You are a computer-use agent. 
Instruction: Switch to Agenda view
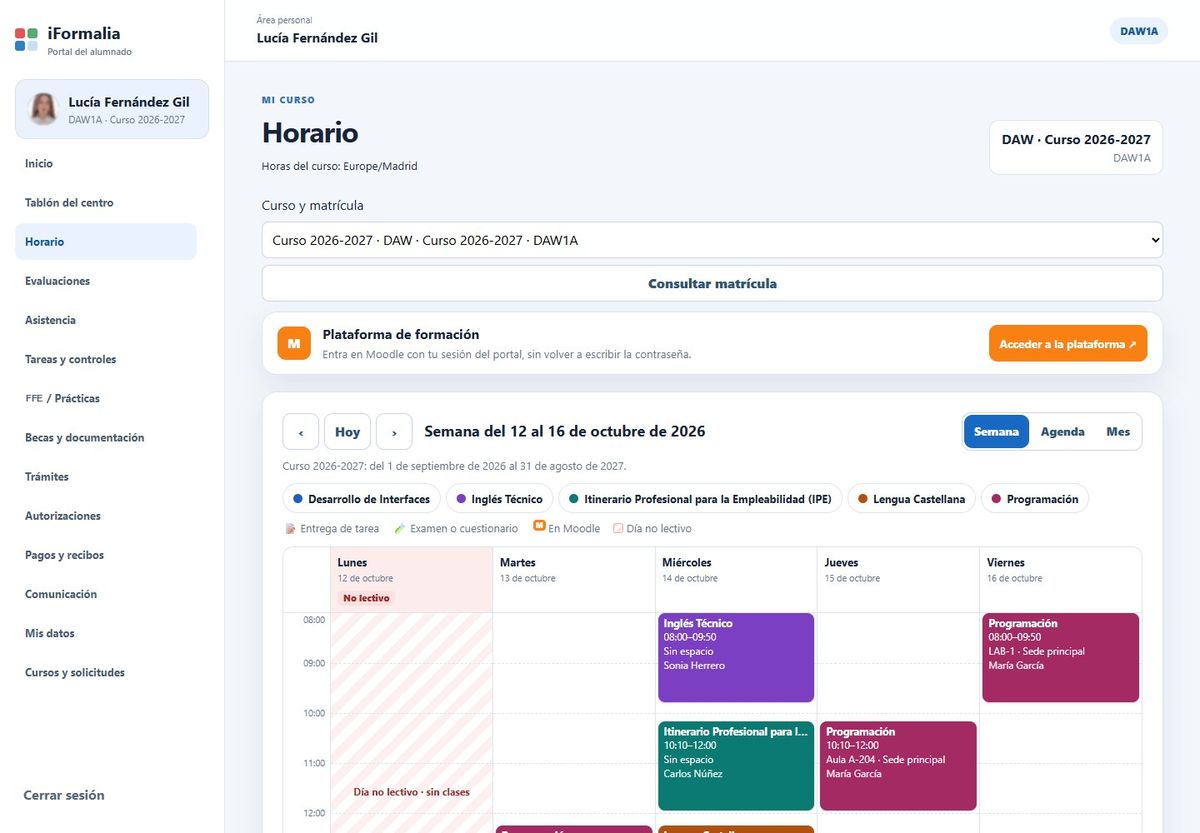[1062, 432]
